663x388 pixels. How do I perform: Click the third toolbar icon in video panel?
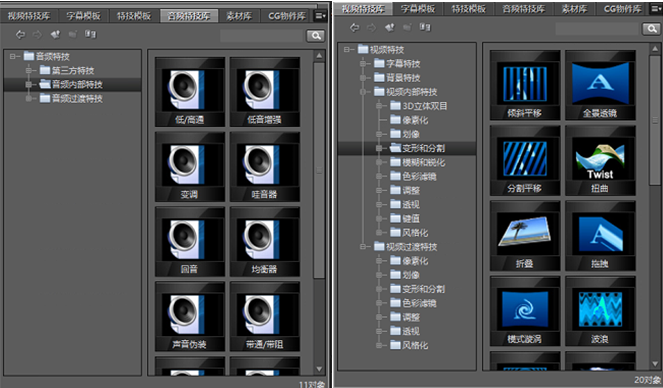point(389,27)
